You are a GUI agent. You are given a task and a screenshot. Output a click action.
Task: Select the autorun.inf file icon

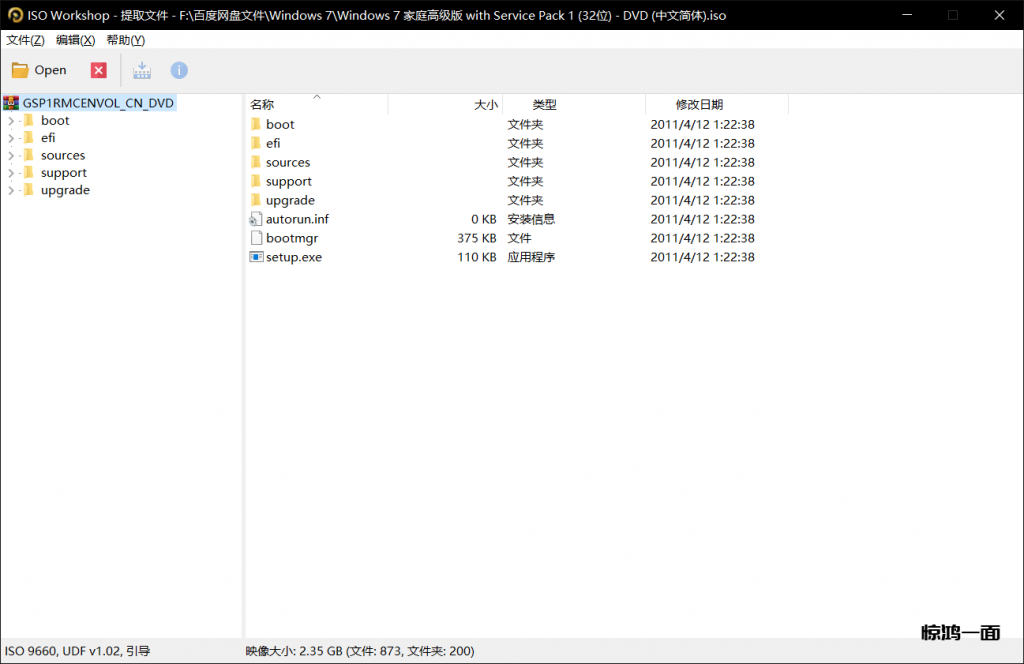point(256,219)
